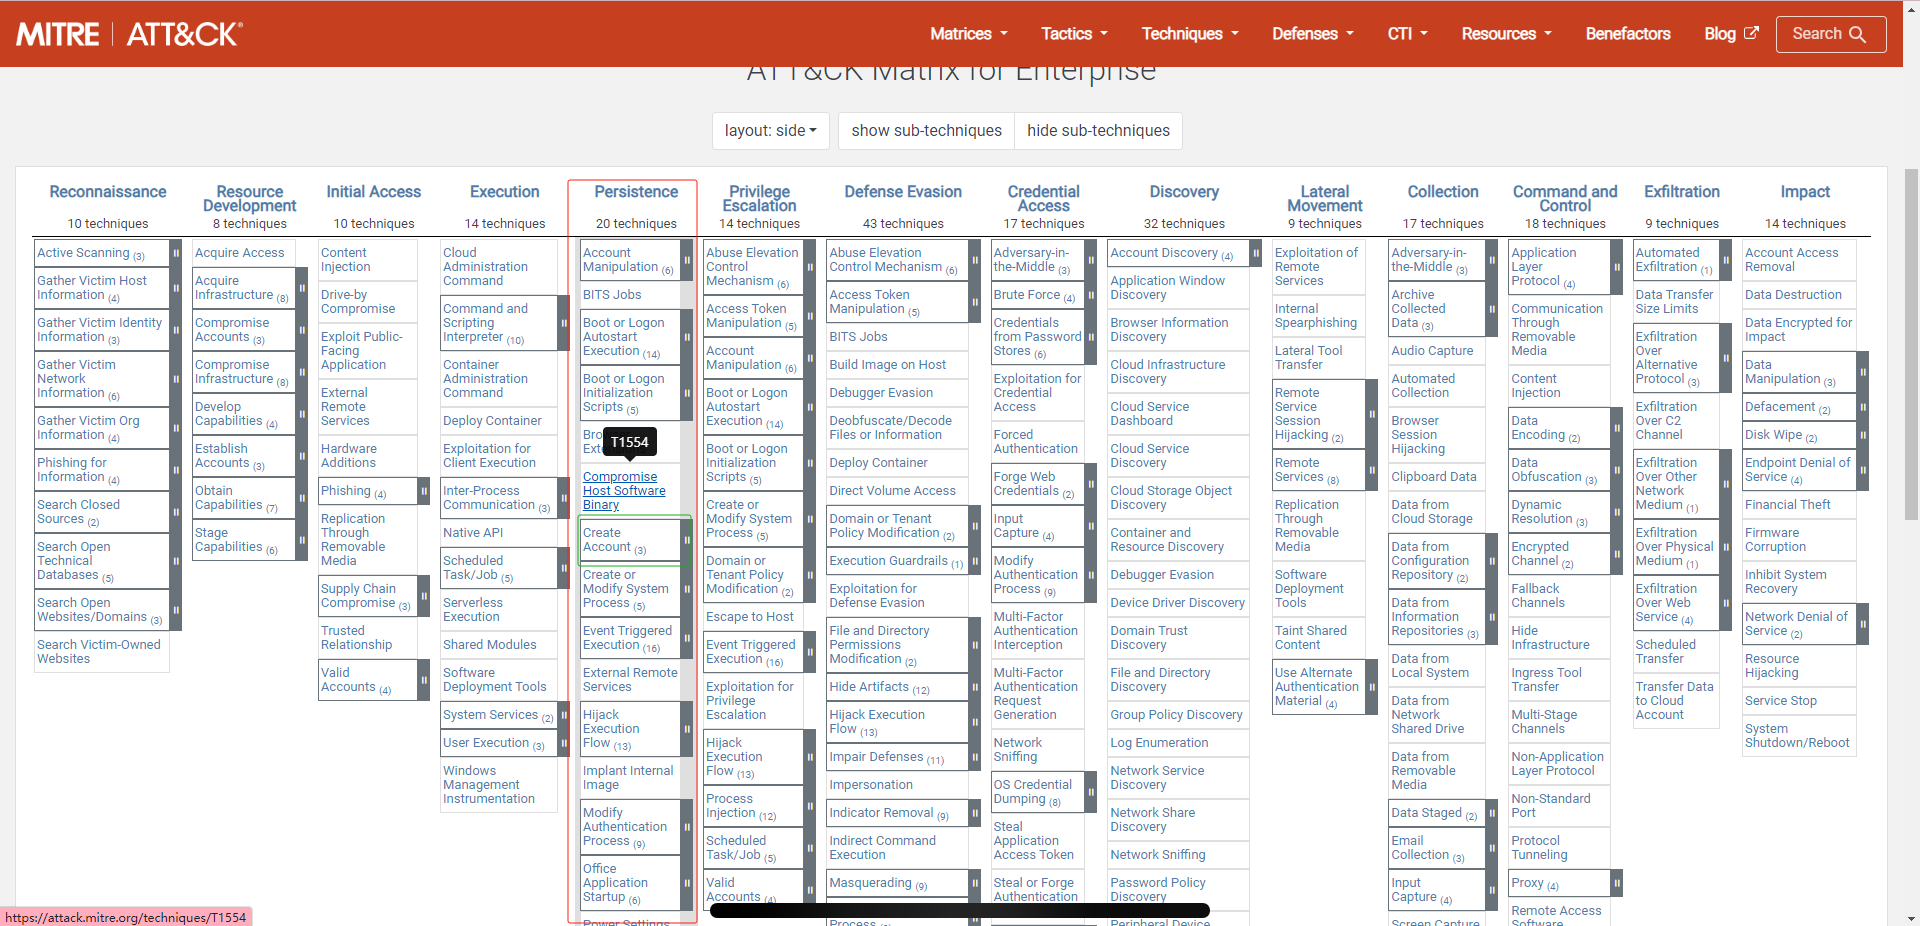1920x926 pixels.
Task: Expand Hide Artifacts sub-techniques handle
Action: pos(974,687)
